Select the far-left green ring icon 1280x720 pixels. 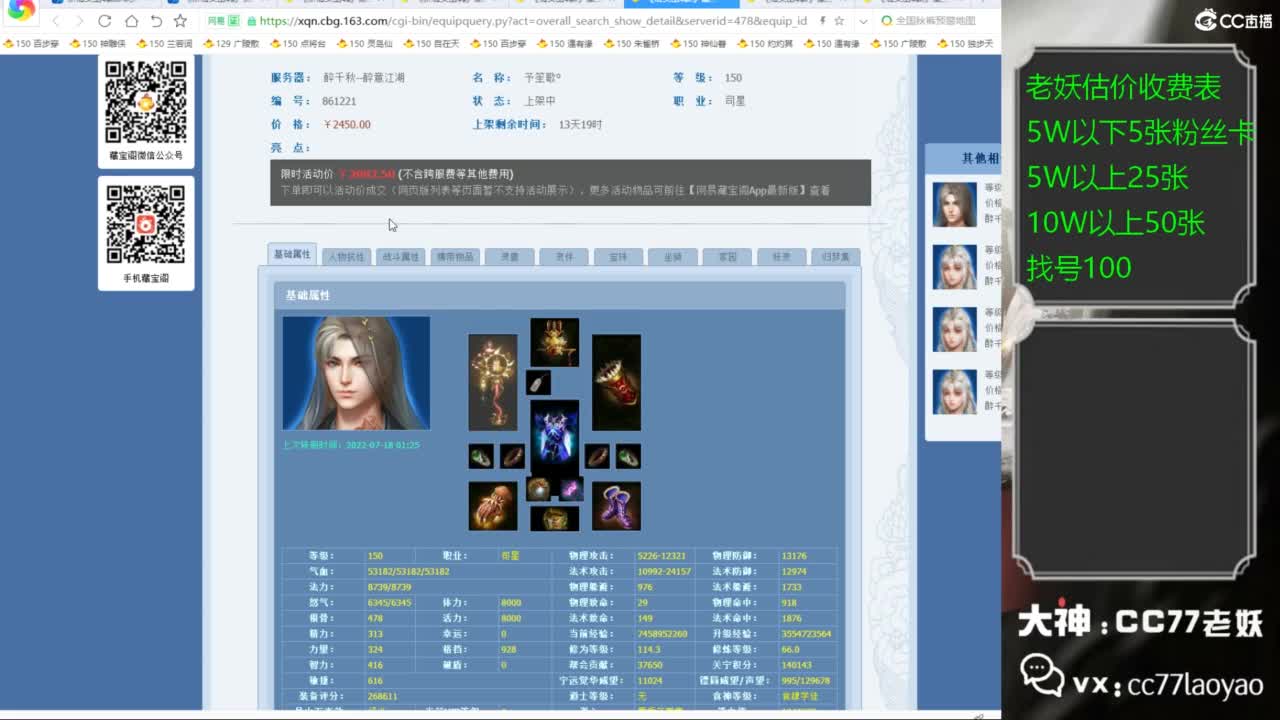[481, 456]
